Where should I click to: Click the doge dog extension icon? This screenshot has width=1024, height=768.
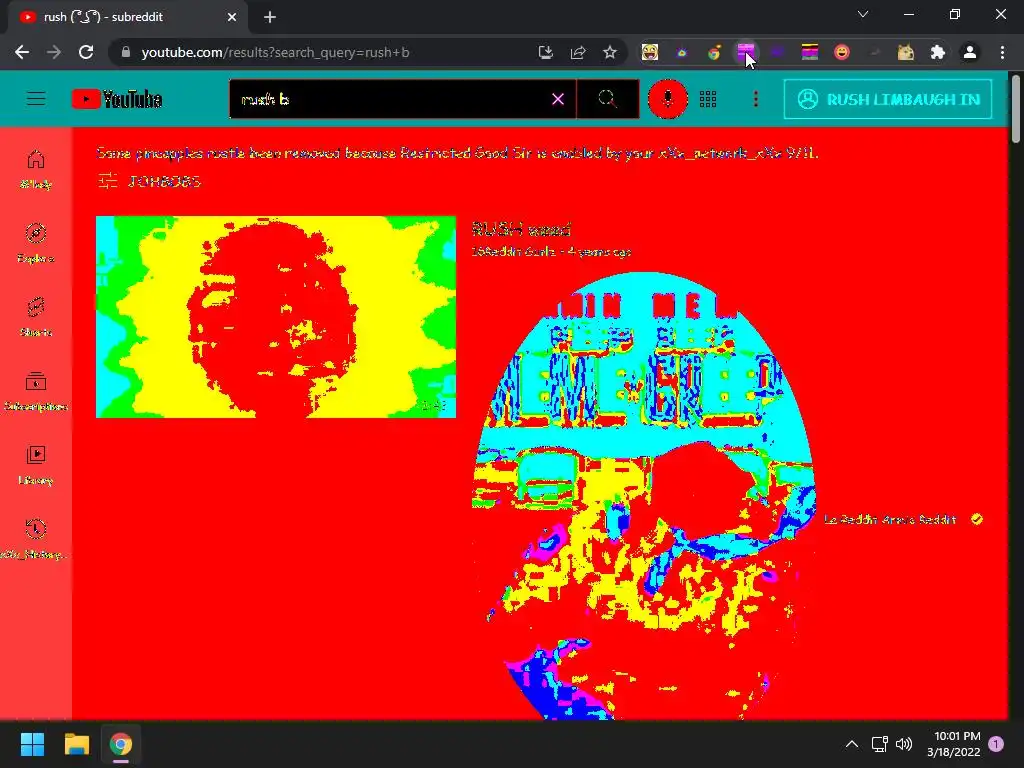pos(906,52)
